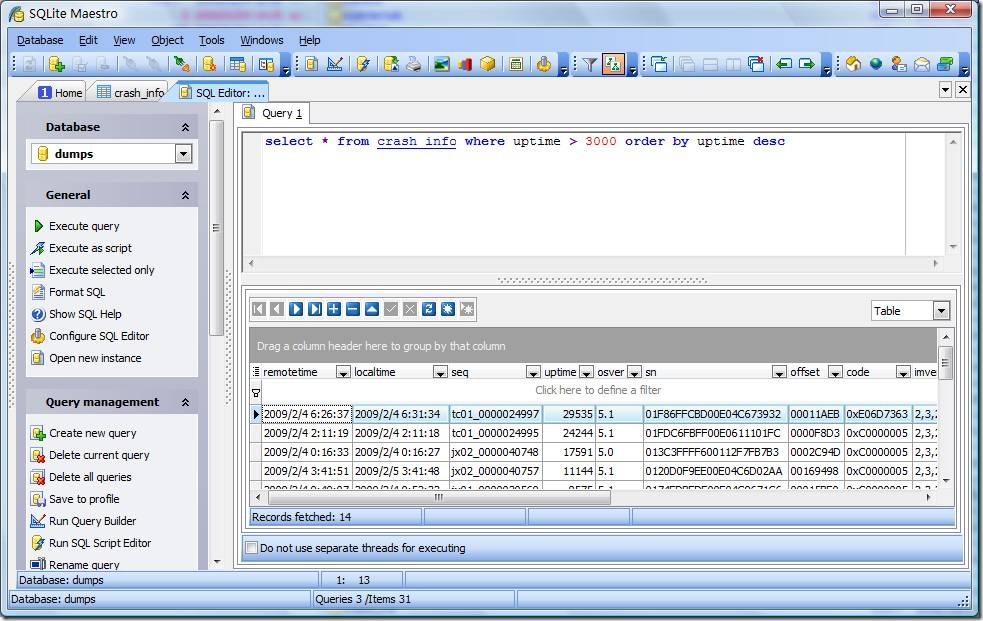Click Create new query link
This screenshot has height=621, width=983.
[93, 433]
